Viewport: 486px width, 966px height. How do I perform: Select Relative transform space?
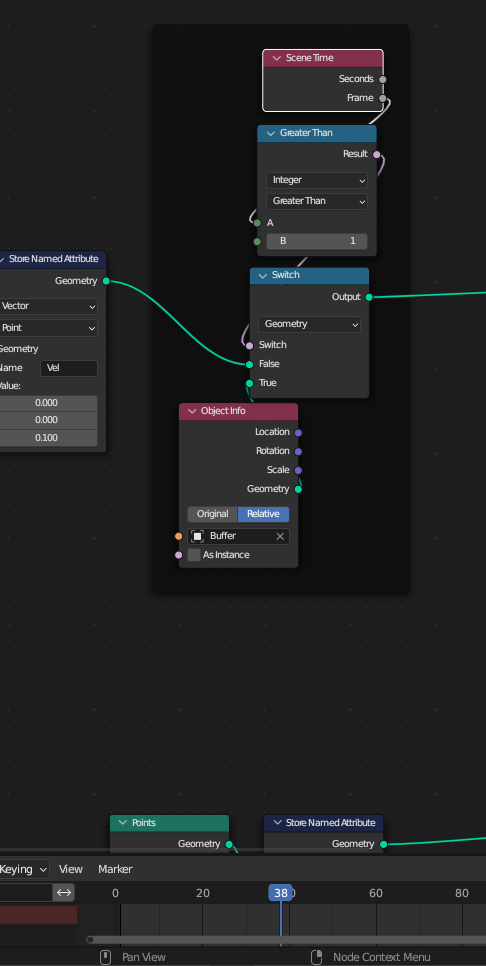(x=263, y=514)
